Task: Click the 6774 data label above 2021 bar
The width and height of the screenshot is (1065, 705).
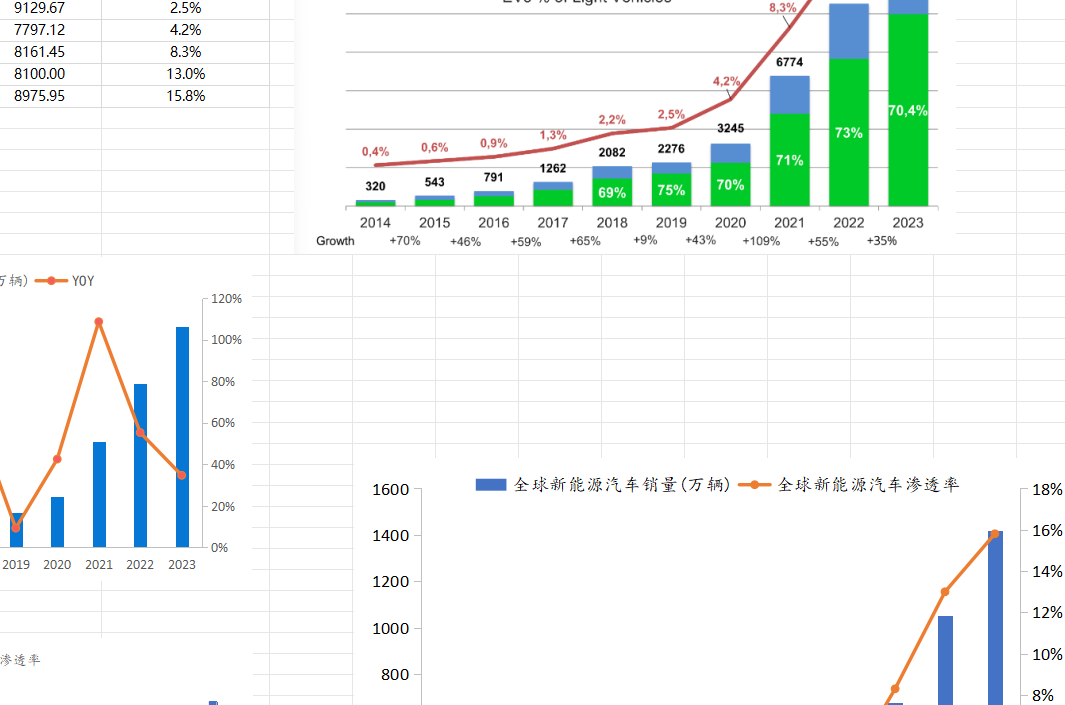Action: 789,62
